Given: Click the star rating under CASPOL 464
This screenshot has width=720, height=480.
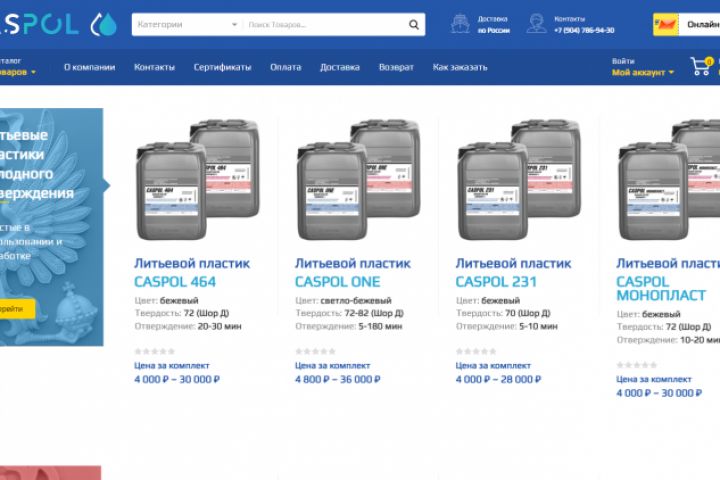Looking at the screenshot, I should click(x=155, y=351).
